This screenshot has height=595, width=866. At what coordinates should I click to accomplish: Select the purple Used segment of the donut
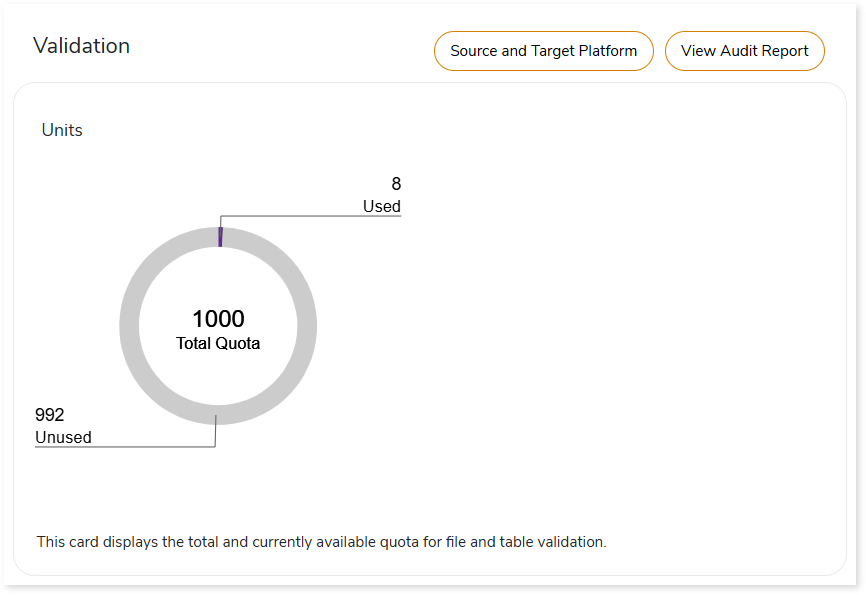pyautogui.click(x=219, y=236)
